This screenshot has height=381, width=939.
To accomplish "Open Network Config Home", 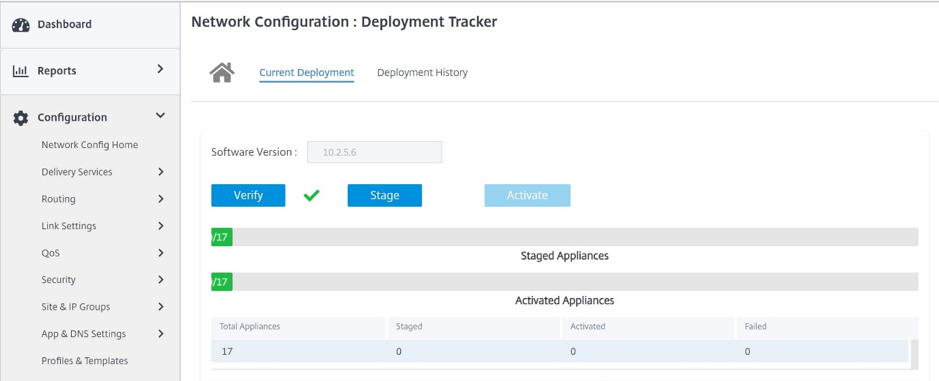I will [x=90, y=145].
